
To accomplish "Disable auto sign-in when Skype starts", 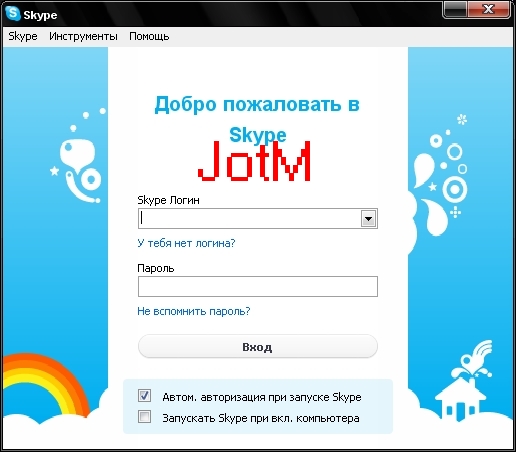I will coord(144,396).
